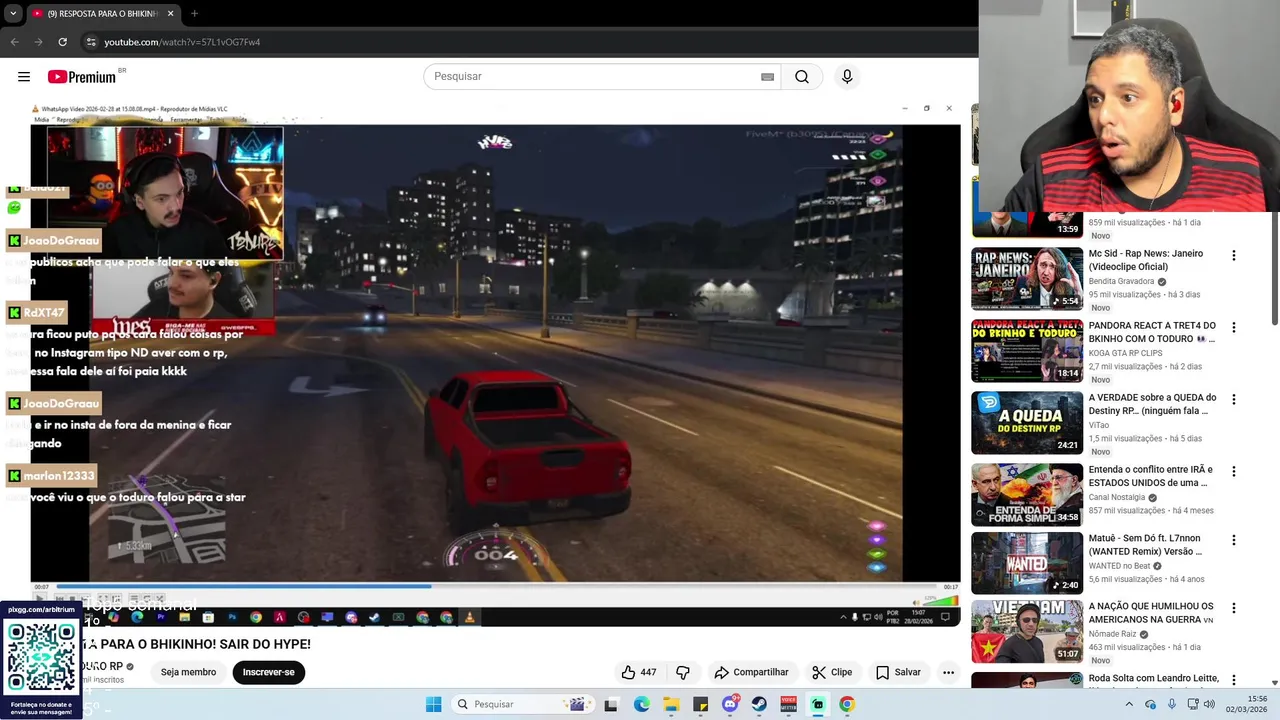Click Seja membro button
This screenshot has height=720, width=1280.
click(x=188, y=672)
